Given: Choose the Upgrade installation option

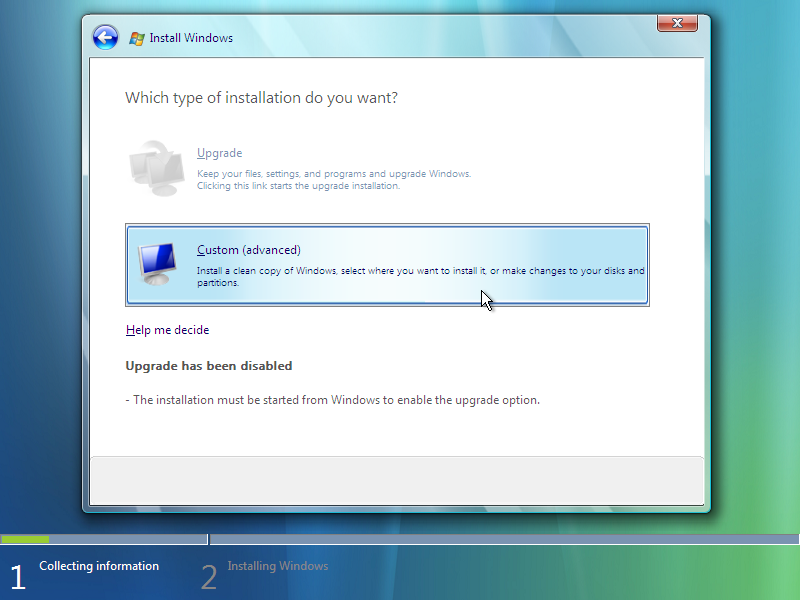Looking at the screenshot, I should click(x=219, y=152).
